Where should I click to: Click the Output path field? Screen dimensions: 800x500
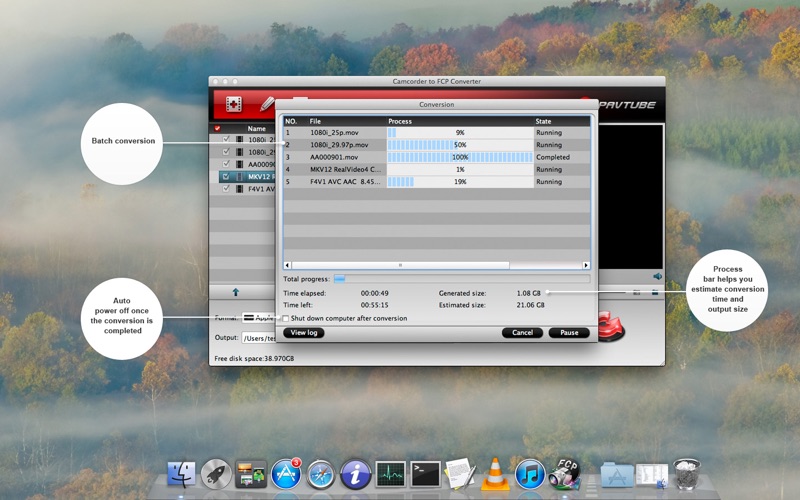[x=258, y=338]
